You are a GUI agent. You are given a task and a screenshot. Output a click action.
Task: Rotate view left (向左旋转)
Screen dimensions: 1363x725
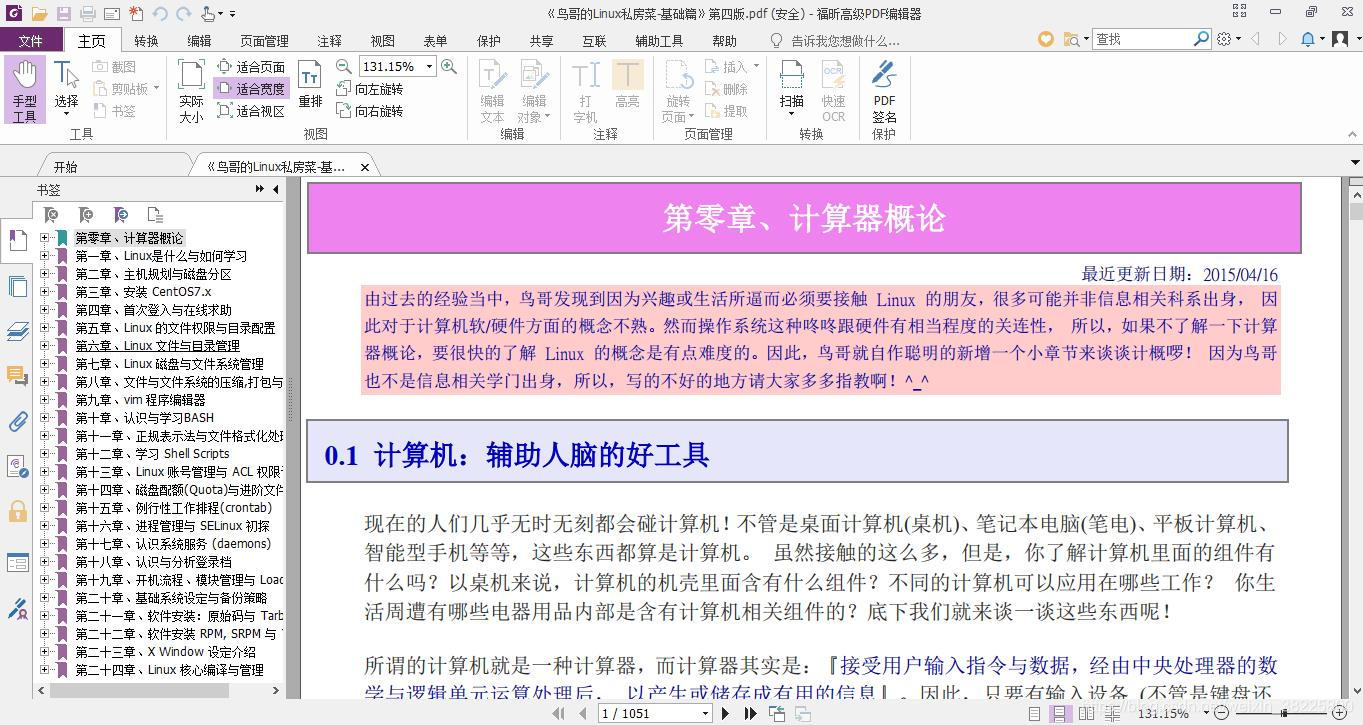click(x=369, y=88)
